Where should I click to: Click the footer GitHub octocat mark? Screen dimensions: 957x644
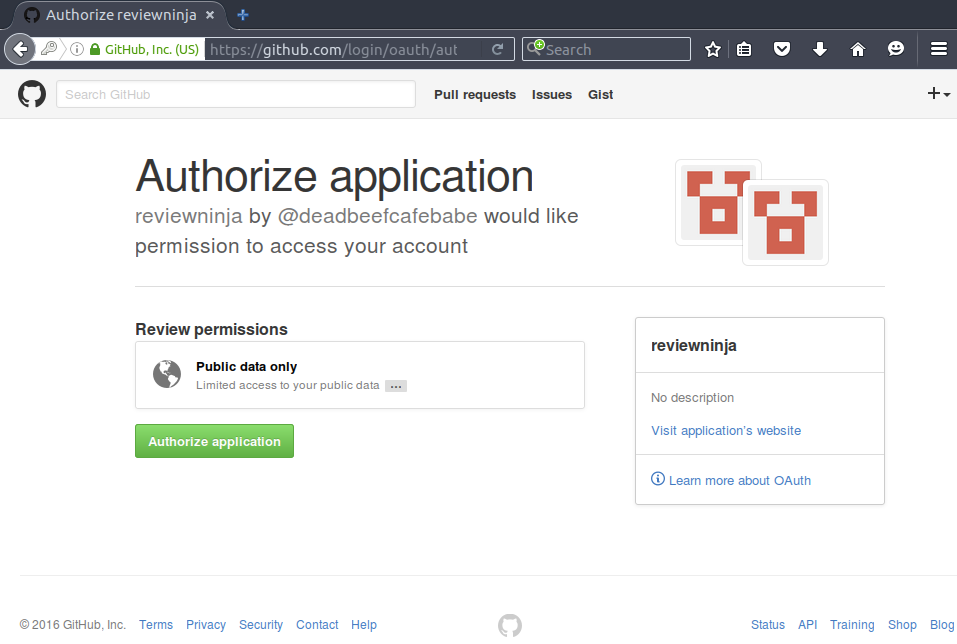pos(510,625)
